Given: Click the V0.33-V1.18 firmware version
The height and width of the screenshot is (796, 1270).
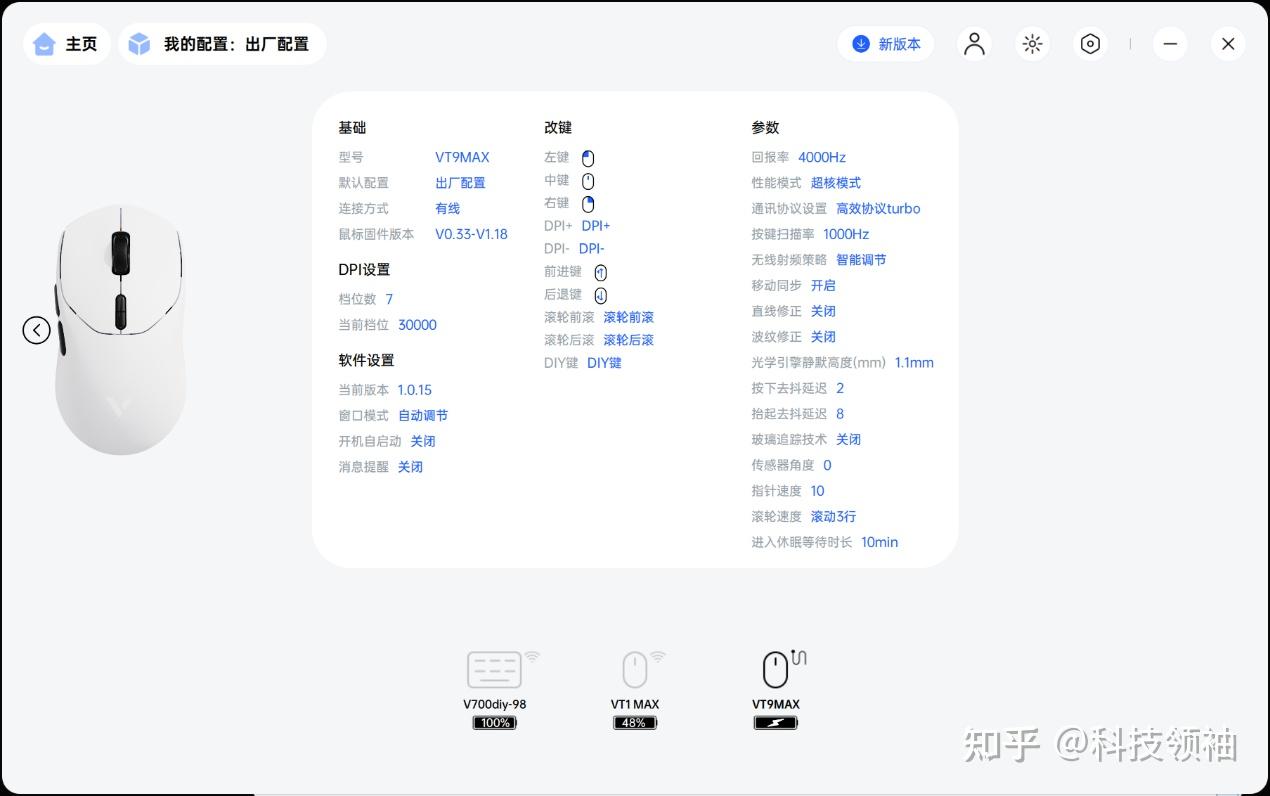Looking at the screenshot, I should pos(471,234).
